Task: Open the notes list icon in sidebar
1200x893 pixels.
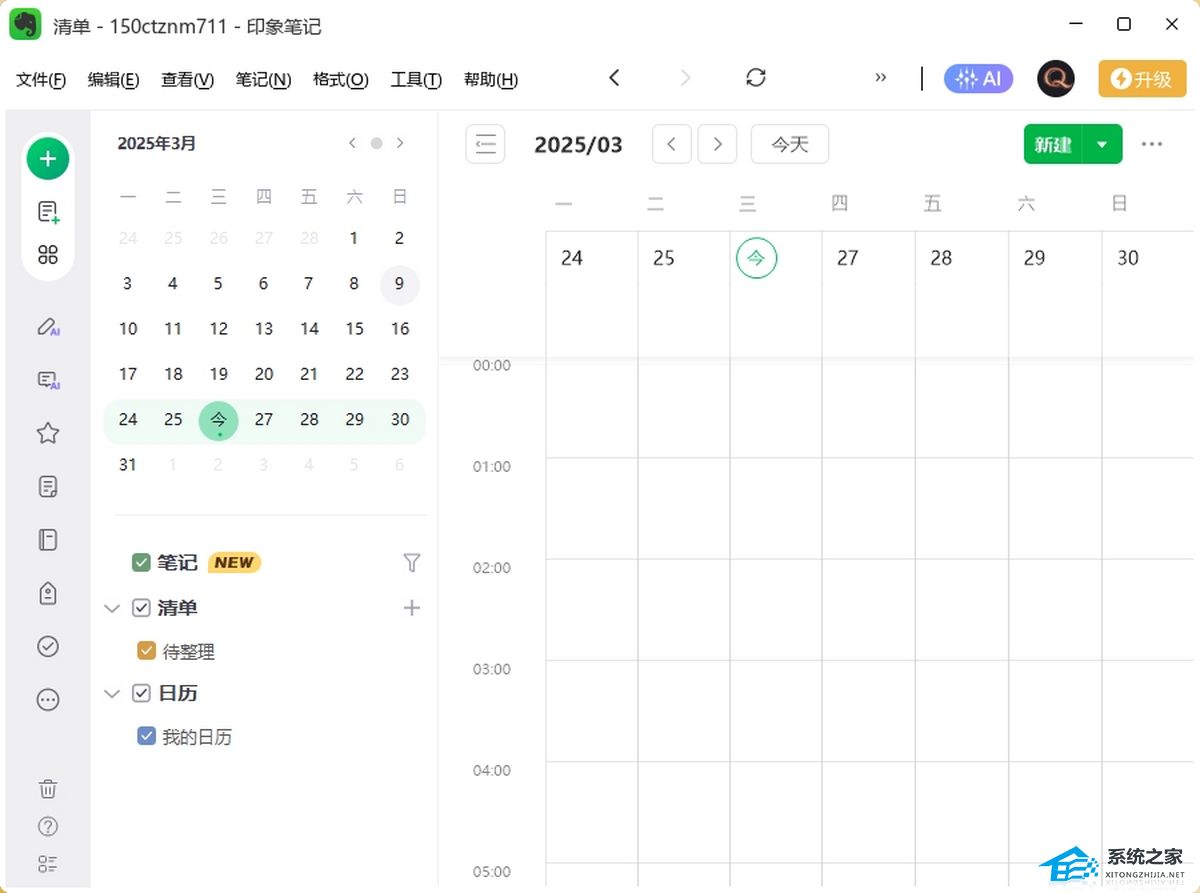Action: coord(48,487)
